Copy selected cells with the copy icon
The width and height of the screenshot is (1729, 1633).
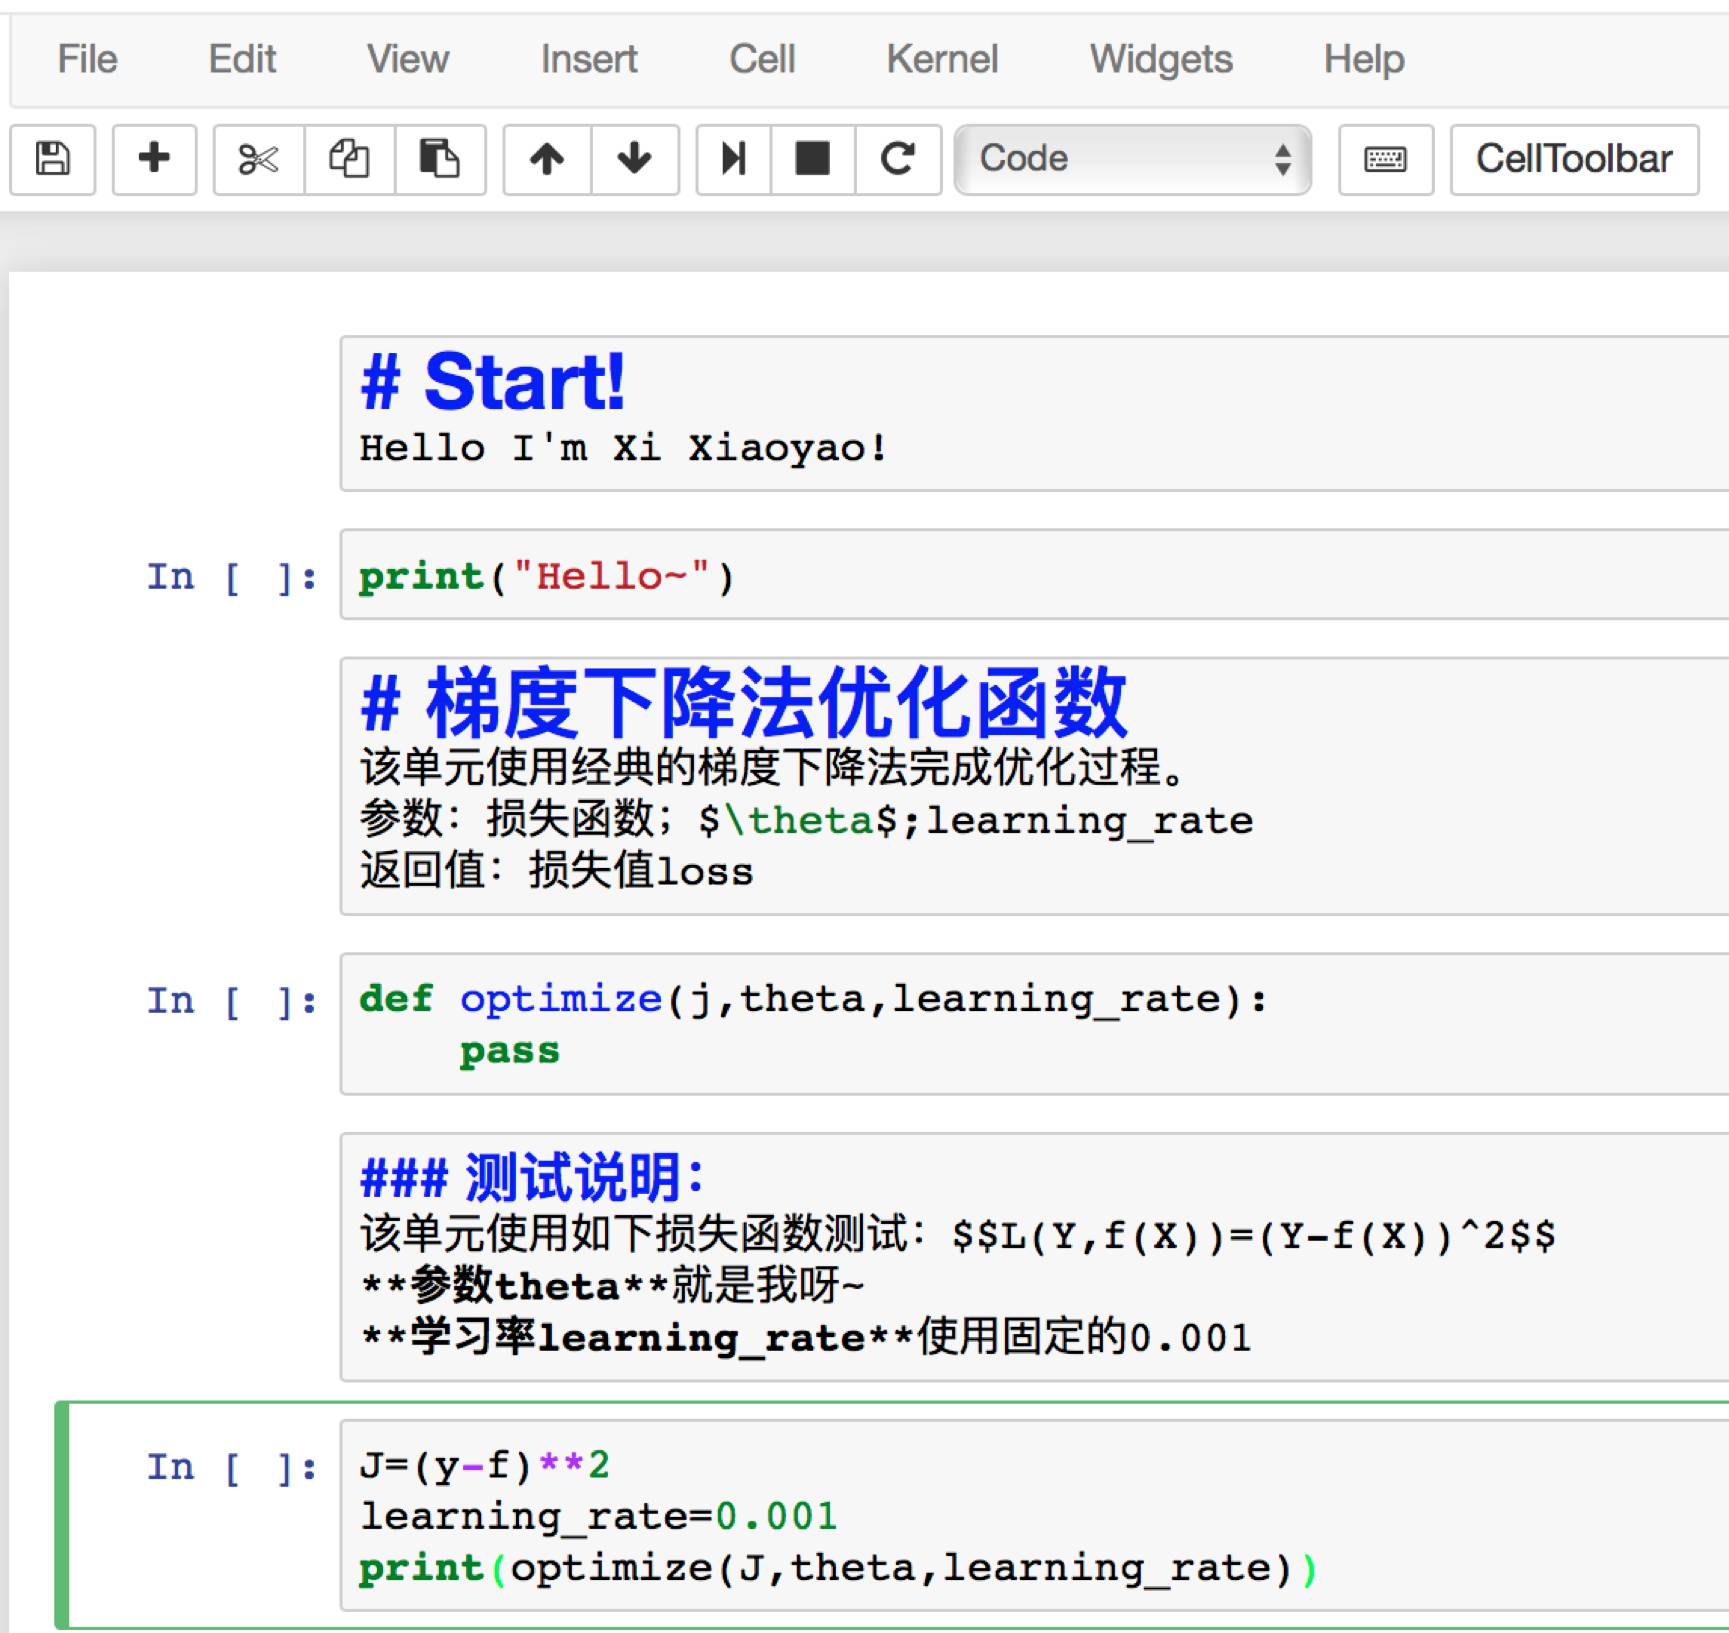click(349, 159)
